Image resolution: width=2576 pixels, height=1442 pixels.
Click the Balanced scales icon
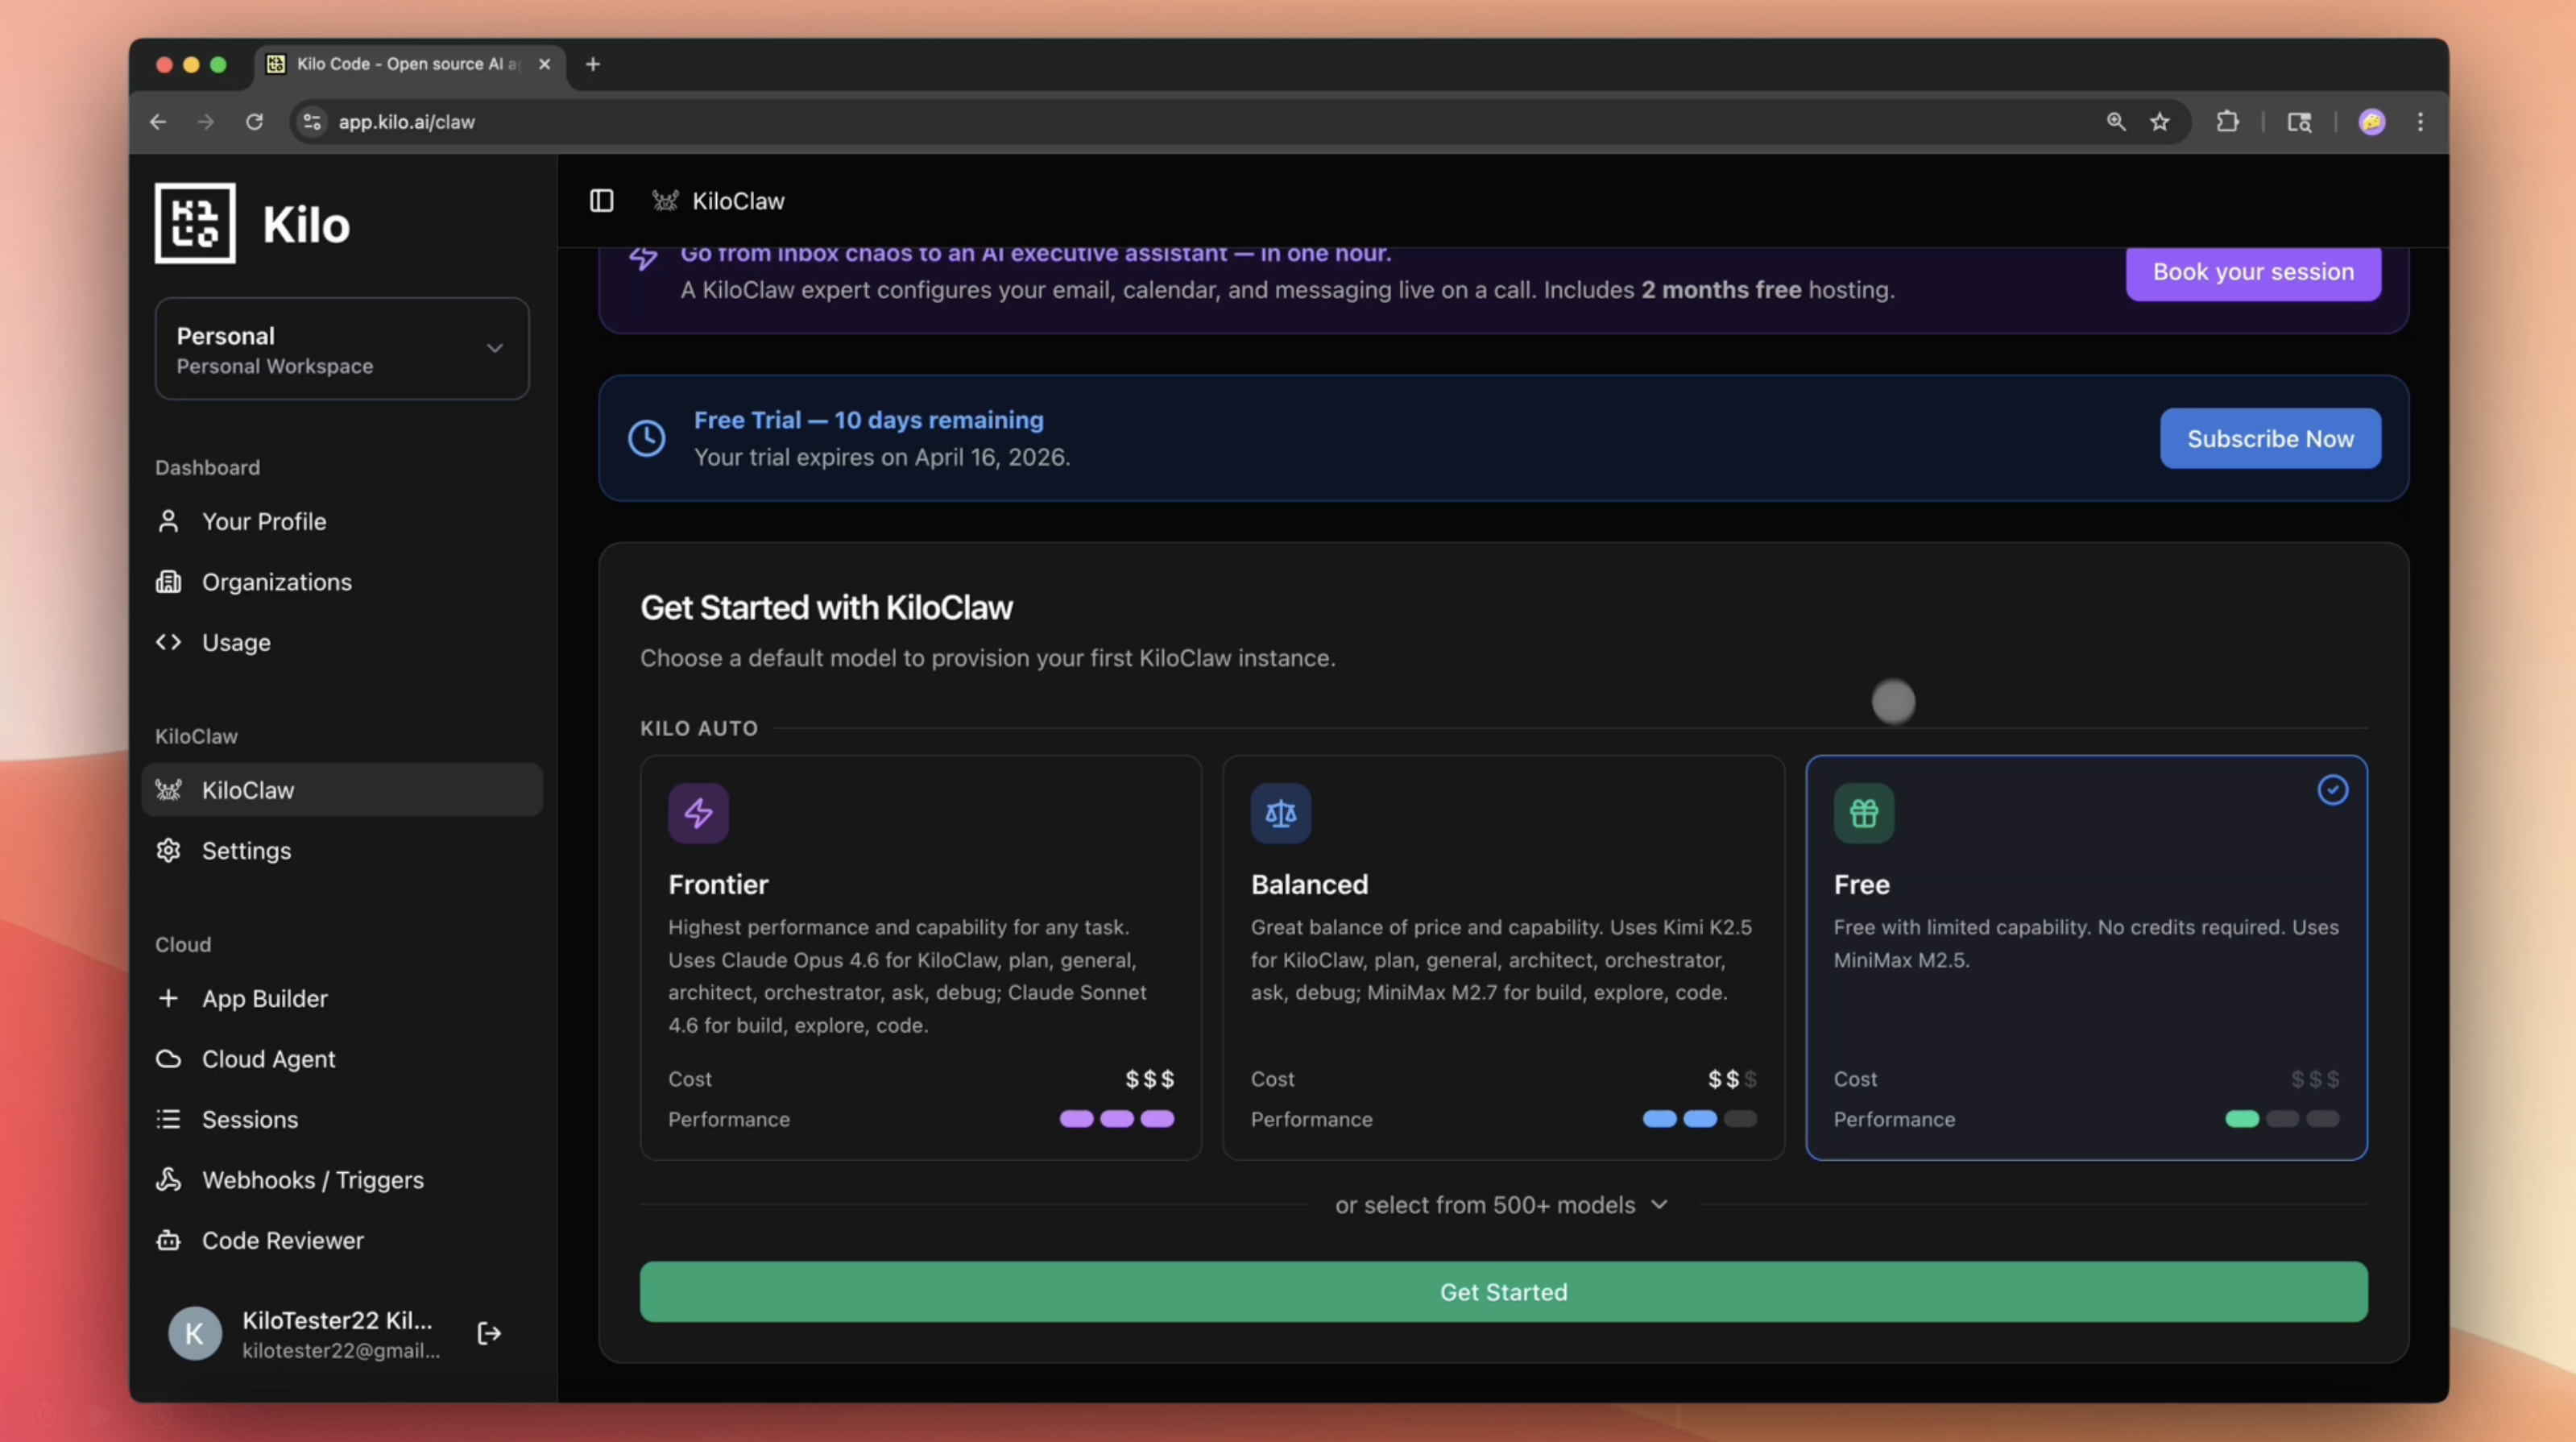1280,813
